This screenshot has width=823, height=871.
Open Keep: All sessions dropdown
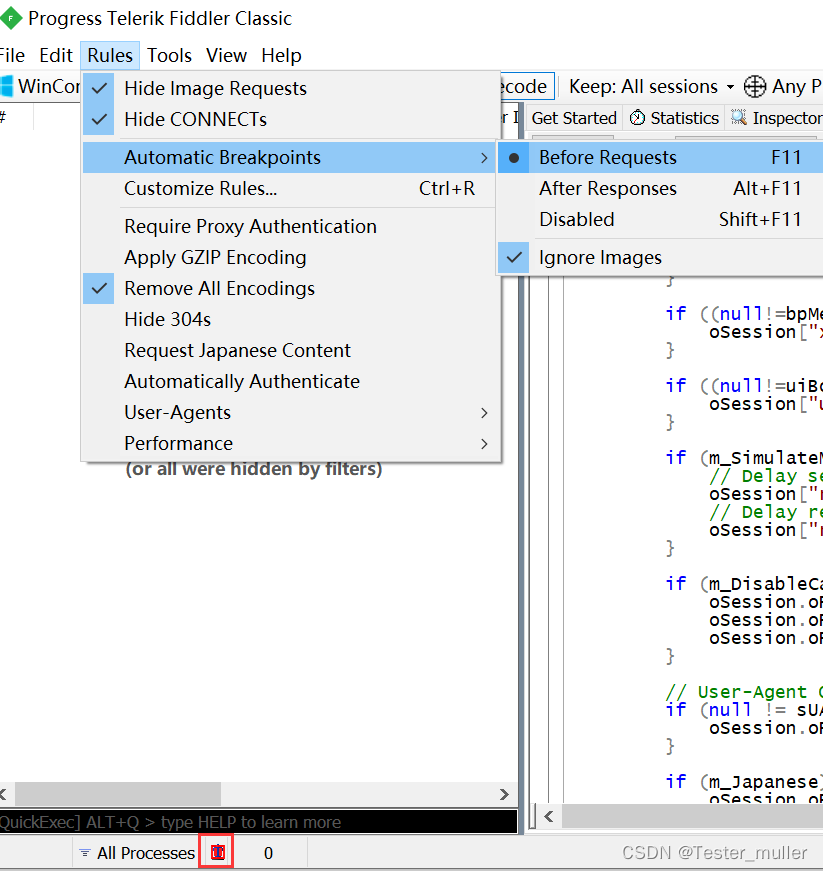pyautogui.click(x=651, y=87)
